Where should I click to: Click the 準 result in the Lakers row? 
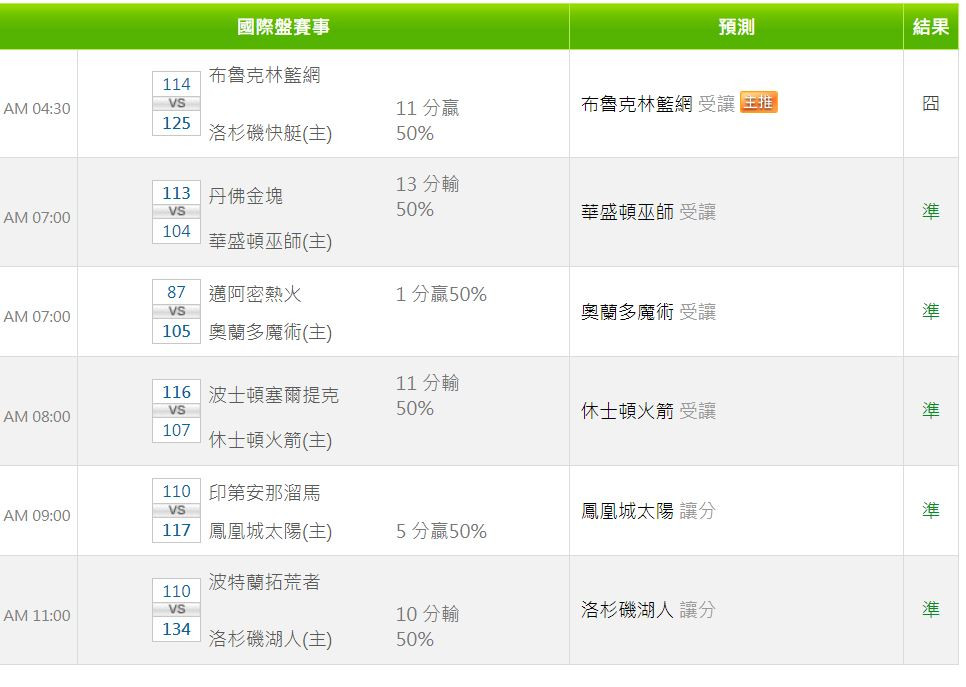tap(930, 609)
